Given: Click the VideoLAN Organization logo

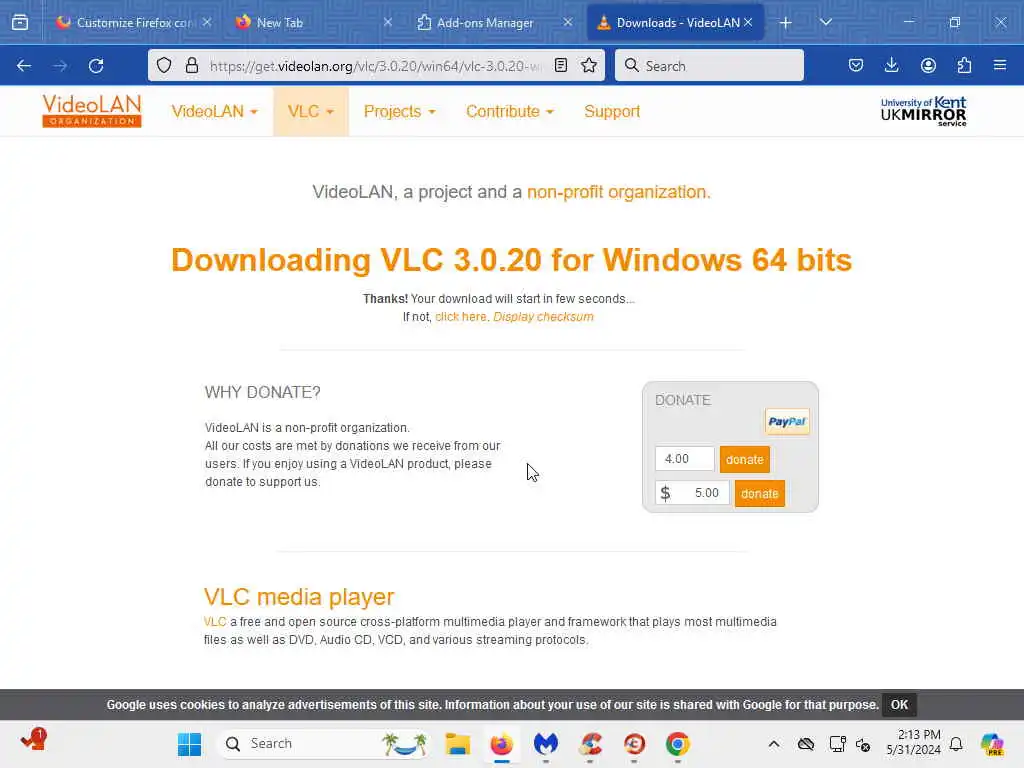Looking at the screenshot, I should coord(91,111).
